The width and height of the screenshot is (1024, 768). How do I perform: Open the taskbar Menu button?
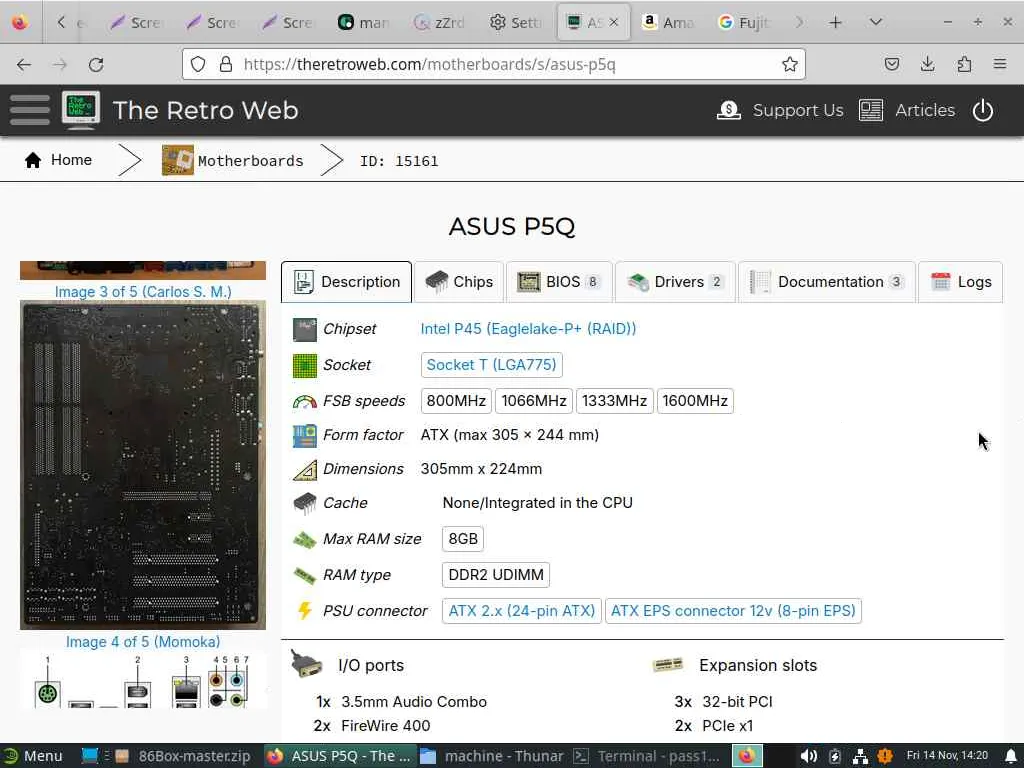point(33,756)
